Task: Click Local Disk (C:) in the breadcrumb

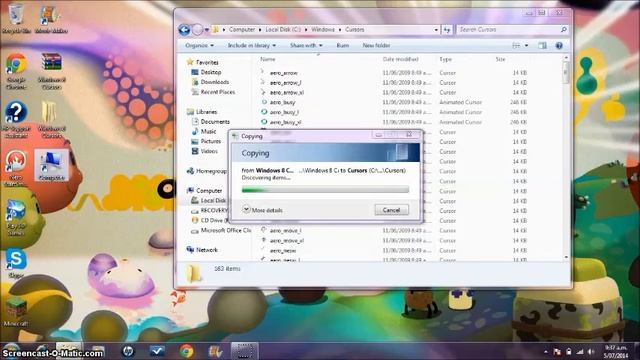Action: (x=283, y=30)
